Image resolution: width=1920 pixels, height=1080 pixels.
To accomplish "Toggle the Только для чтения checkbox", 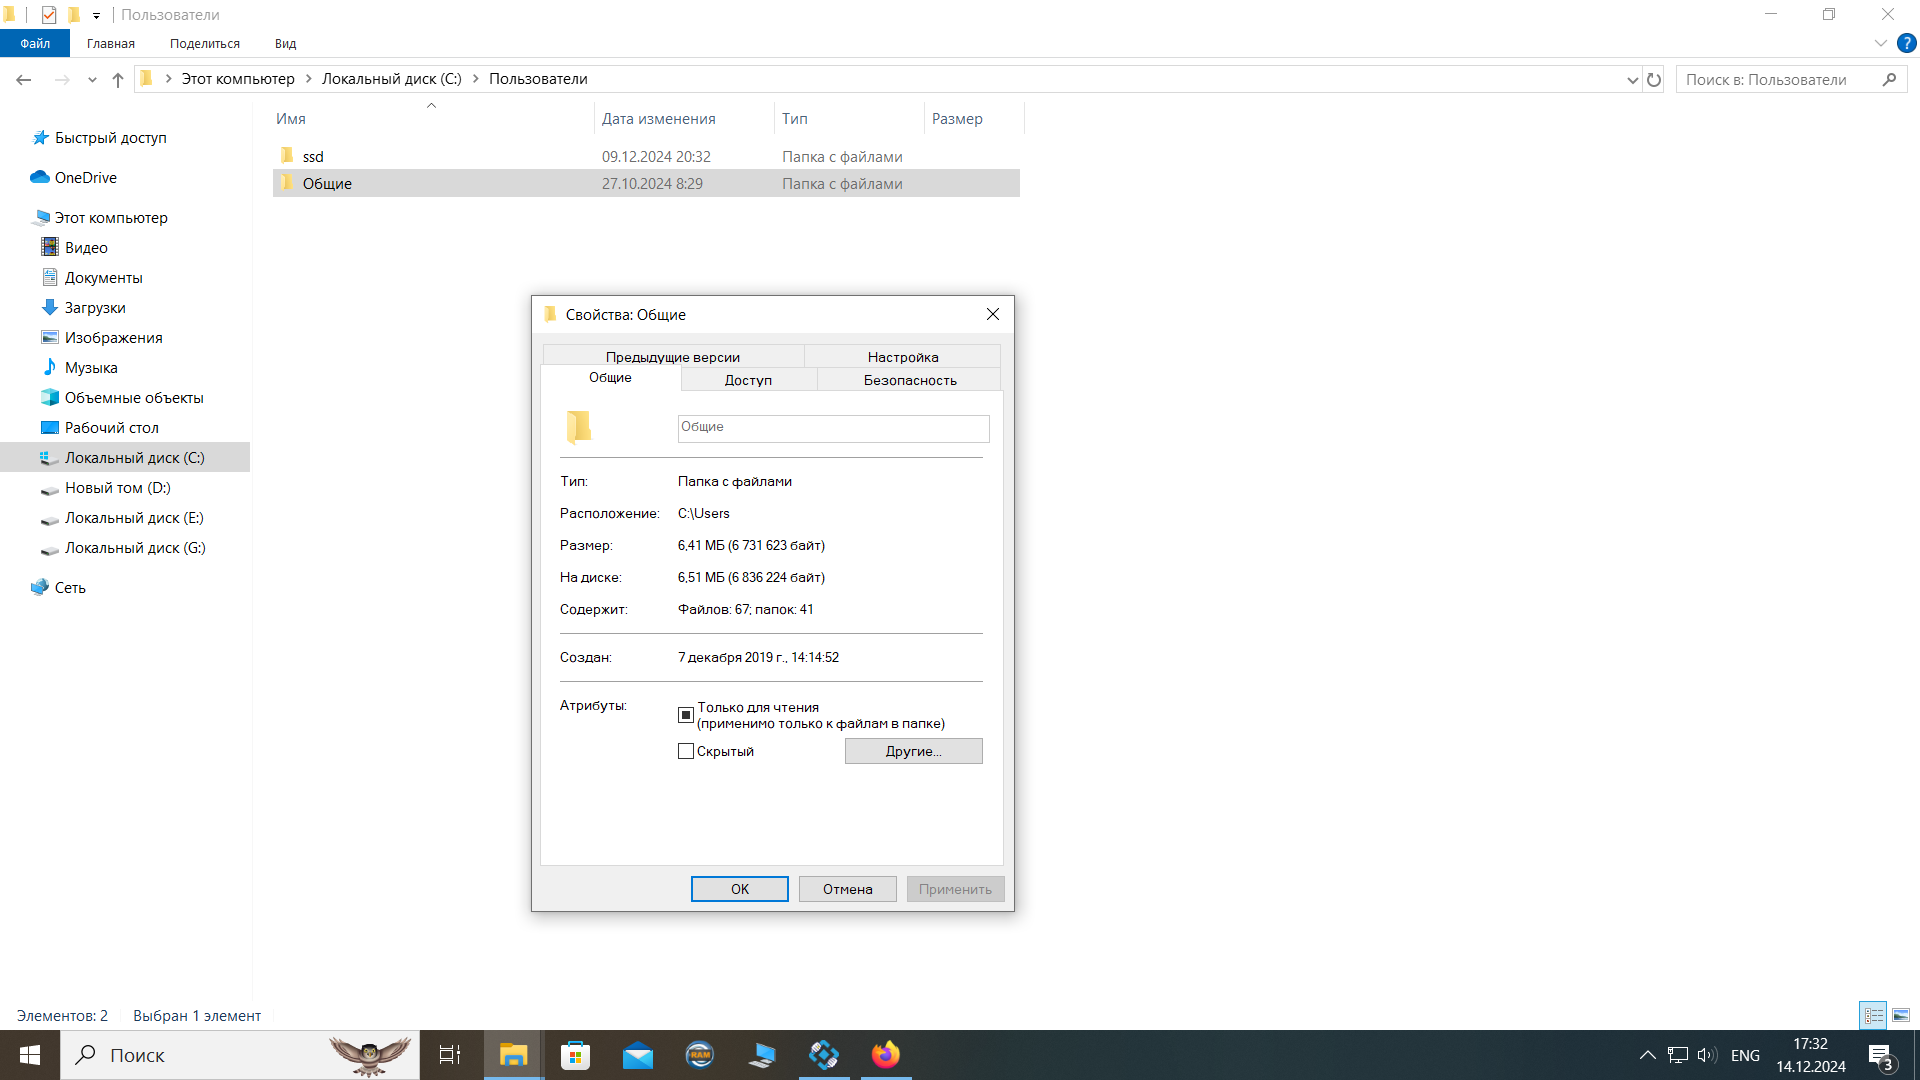I will click(686, 715).
